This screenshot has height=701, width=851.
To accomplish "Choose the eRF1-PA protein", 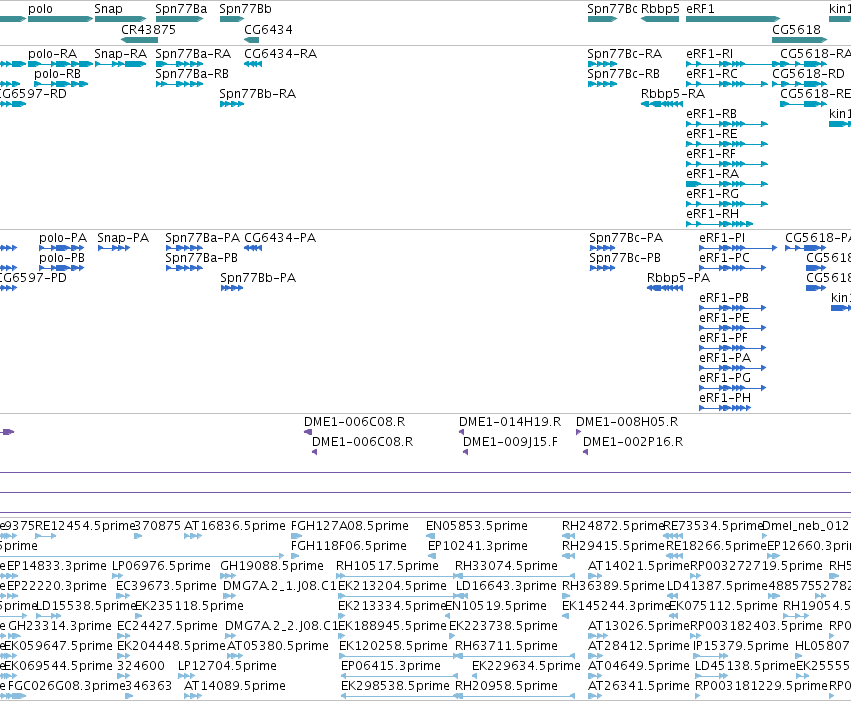I will pos(733,368).
